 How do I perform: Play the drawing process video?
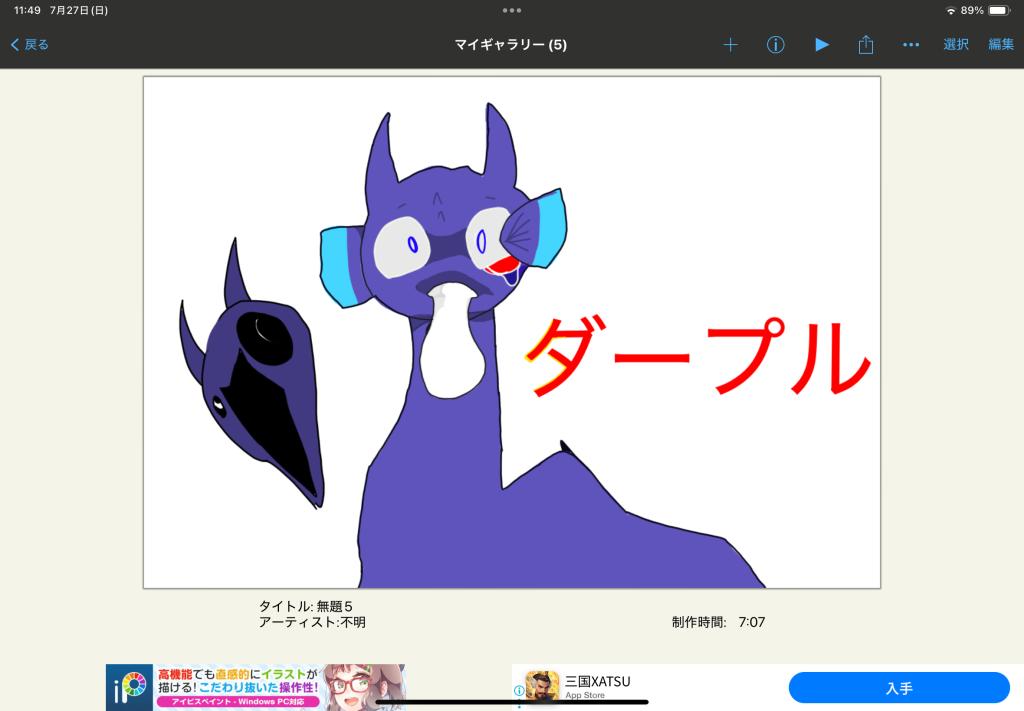[821, 45]
